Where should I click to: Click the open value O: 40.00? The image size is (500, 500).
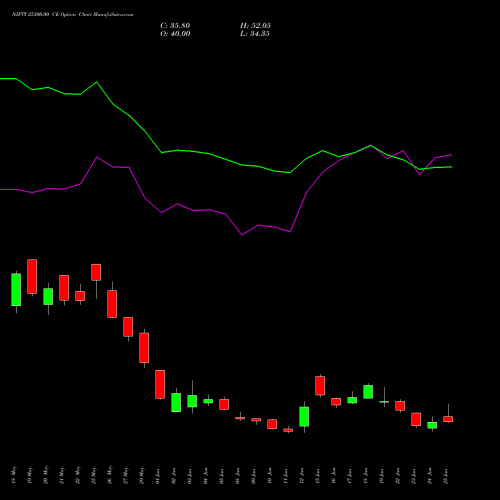click(x=175, y=34)
